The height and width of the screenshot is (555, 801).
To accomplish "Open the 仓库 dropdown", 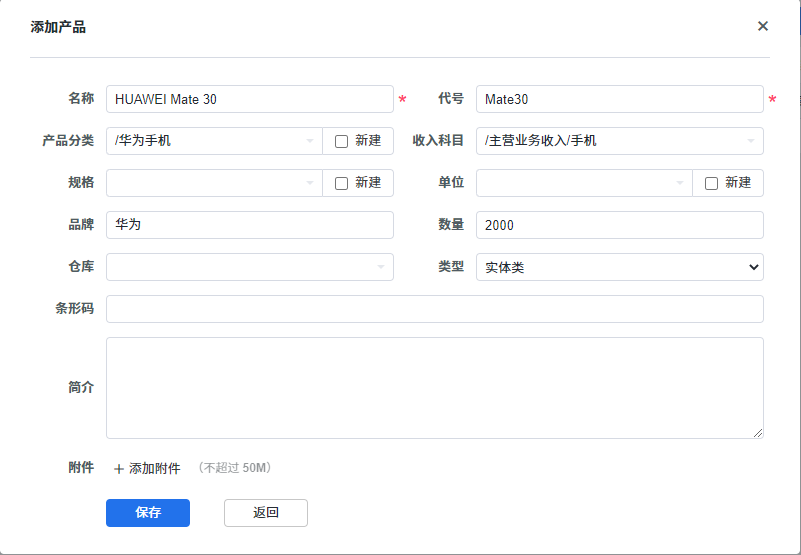I will click(250, 267).
